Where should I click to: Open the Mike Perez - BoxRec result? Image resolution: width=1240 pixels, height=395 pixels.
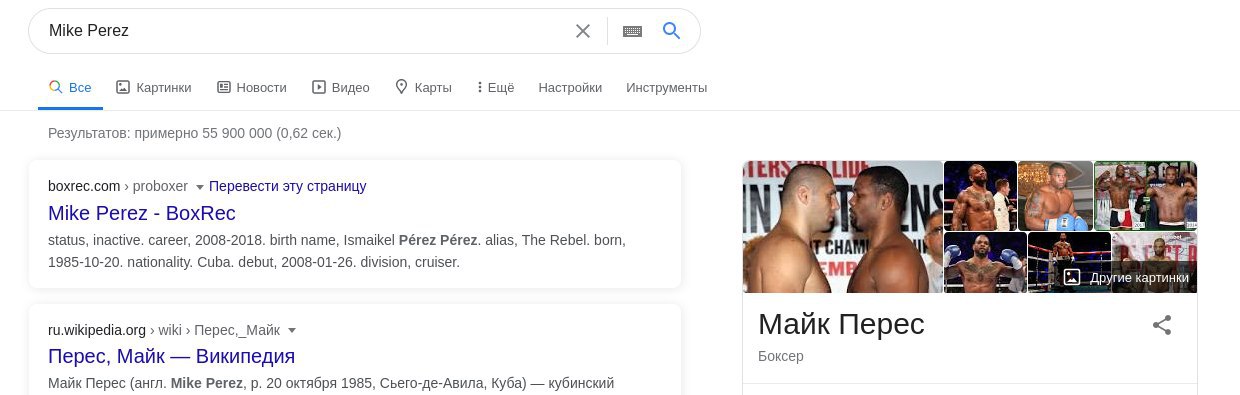tap(142, 213)
